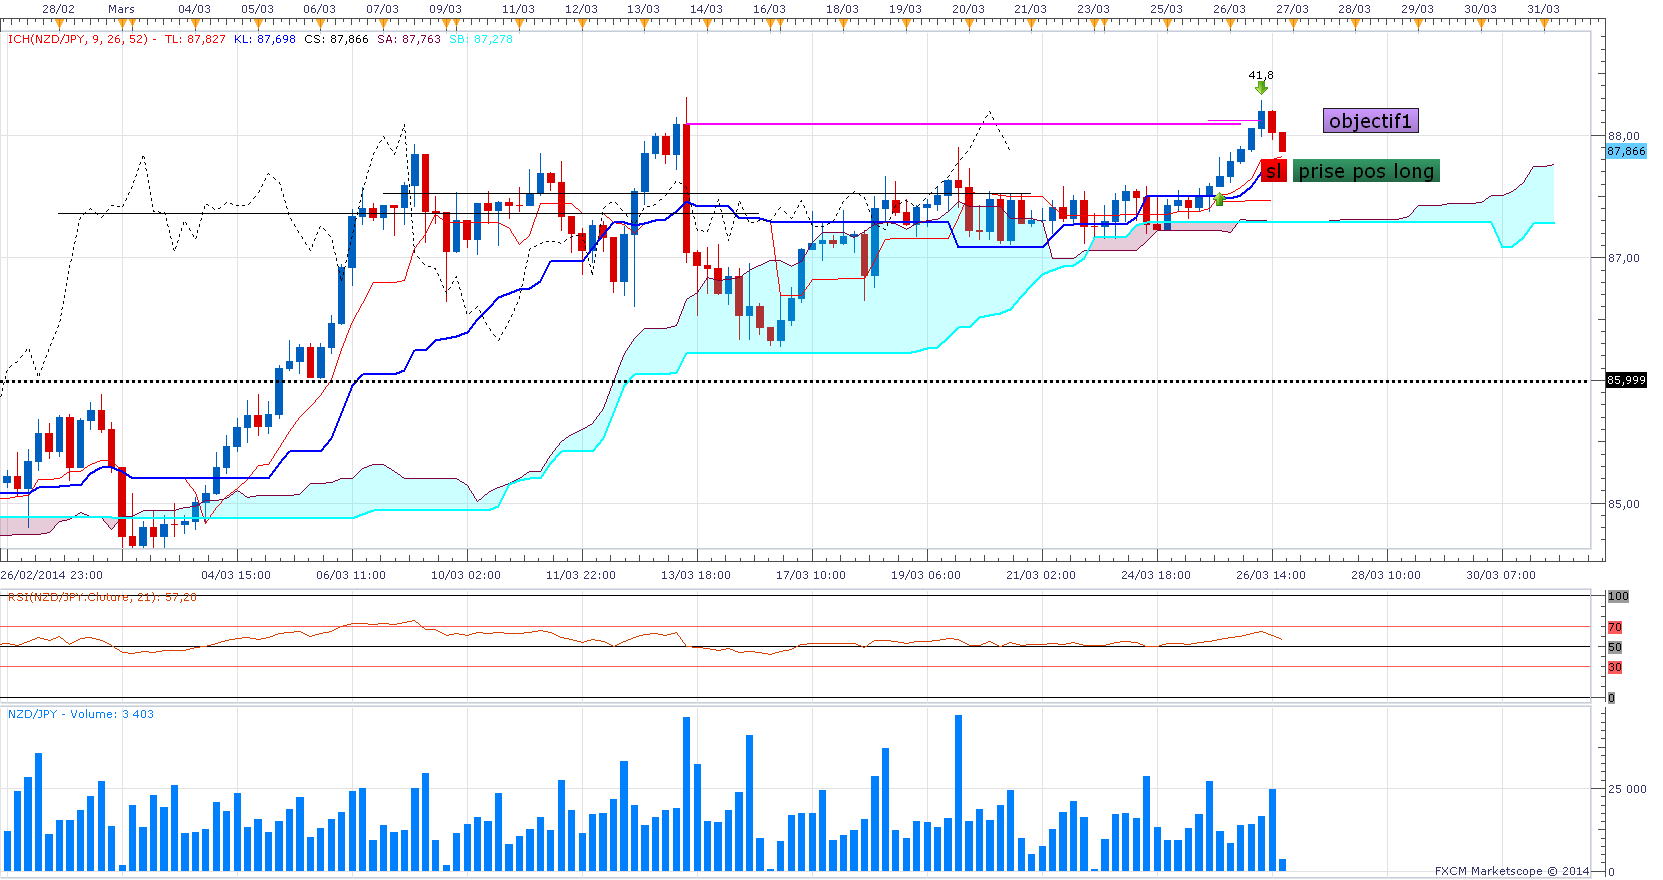
Task: Click the ICH(NZD/JPY, 9, 26, 52) indicator title
Action: click(78, 39)
